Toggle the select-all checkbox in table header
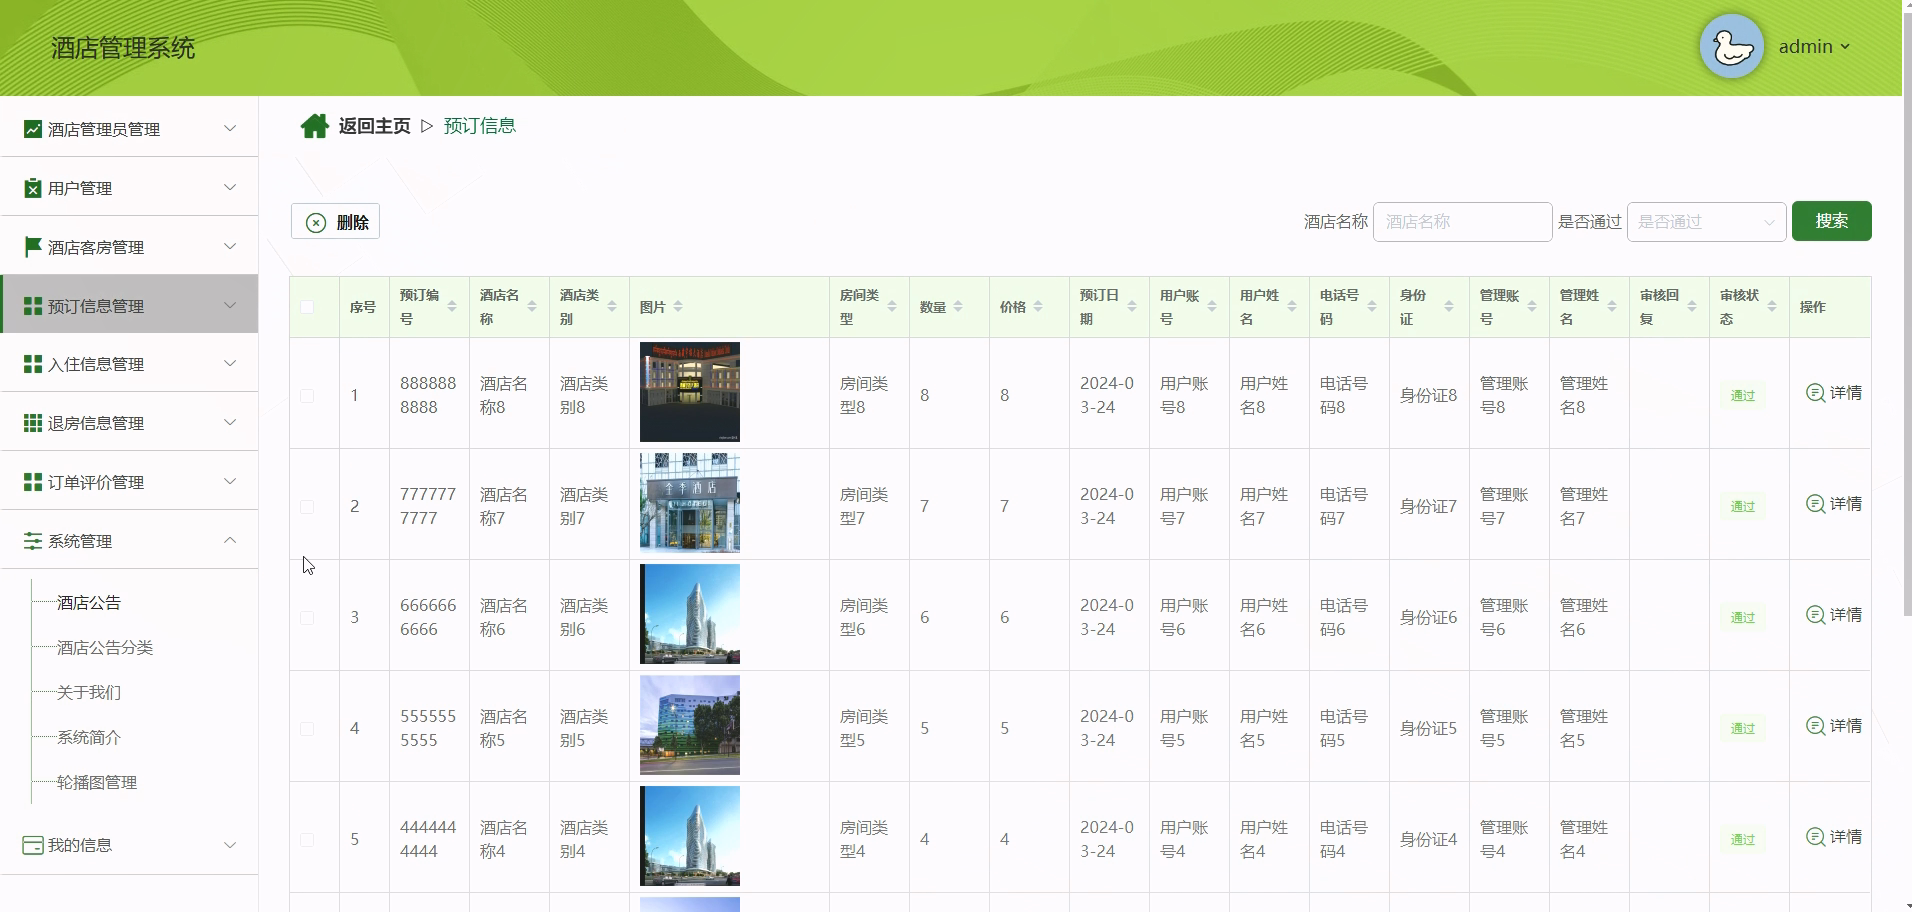This screenshot has width=1912, height=912. (307, 307)
